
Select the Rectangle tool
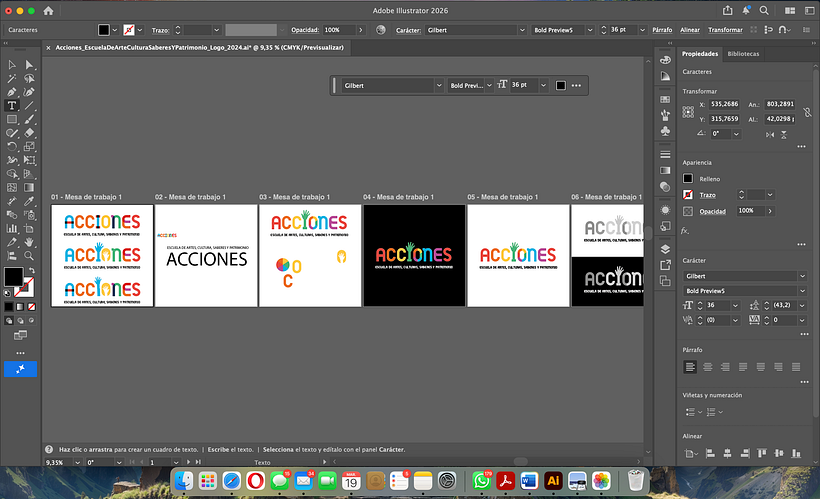[12, 119]
